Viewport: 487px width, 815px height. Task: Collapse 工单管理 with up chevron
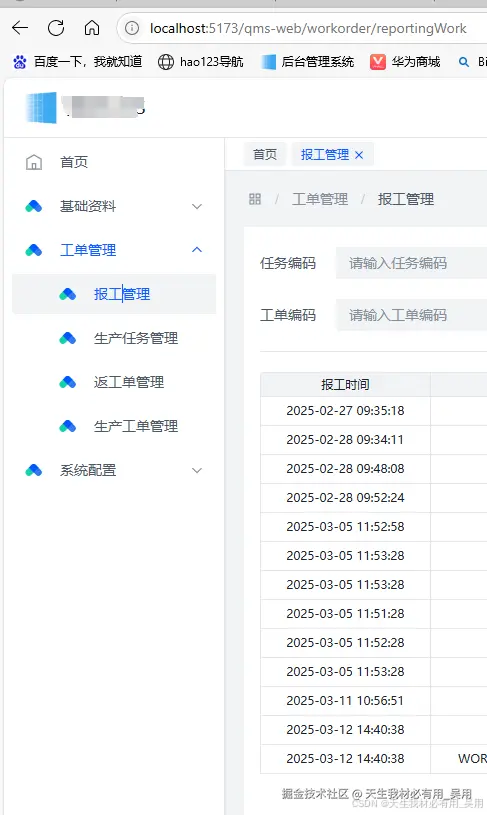coord(196,250)
